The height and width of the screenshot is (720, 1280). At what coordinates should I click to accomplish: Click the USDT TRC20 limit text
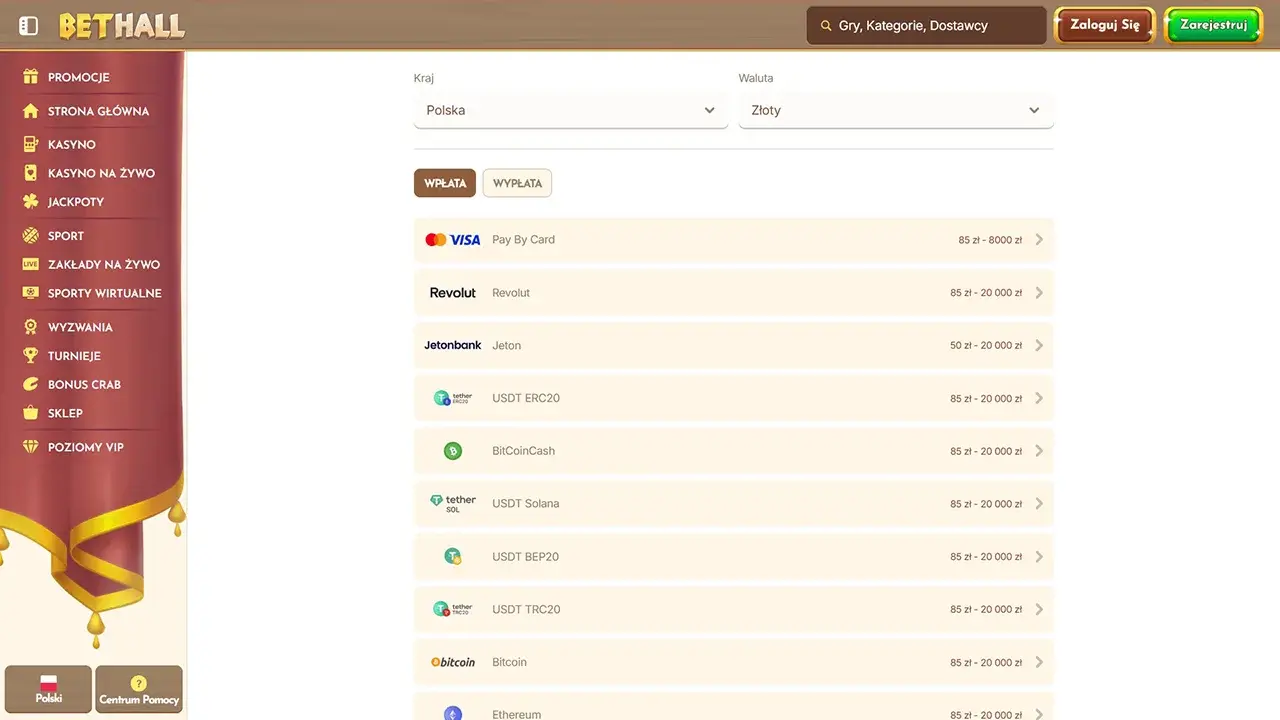point(986,610)
